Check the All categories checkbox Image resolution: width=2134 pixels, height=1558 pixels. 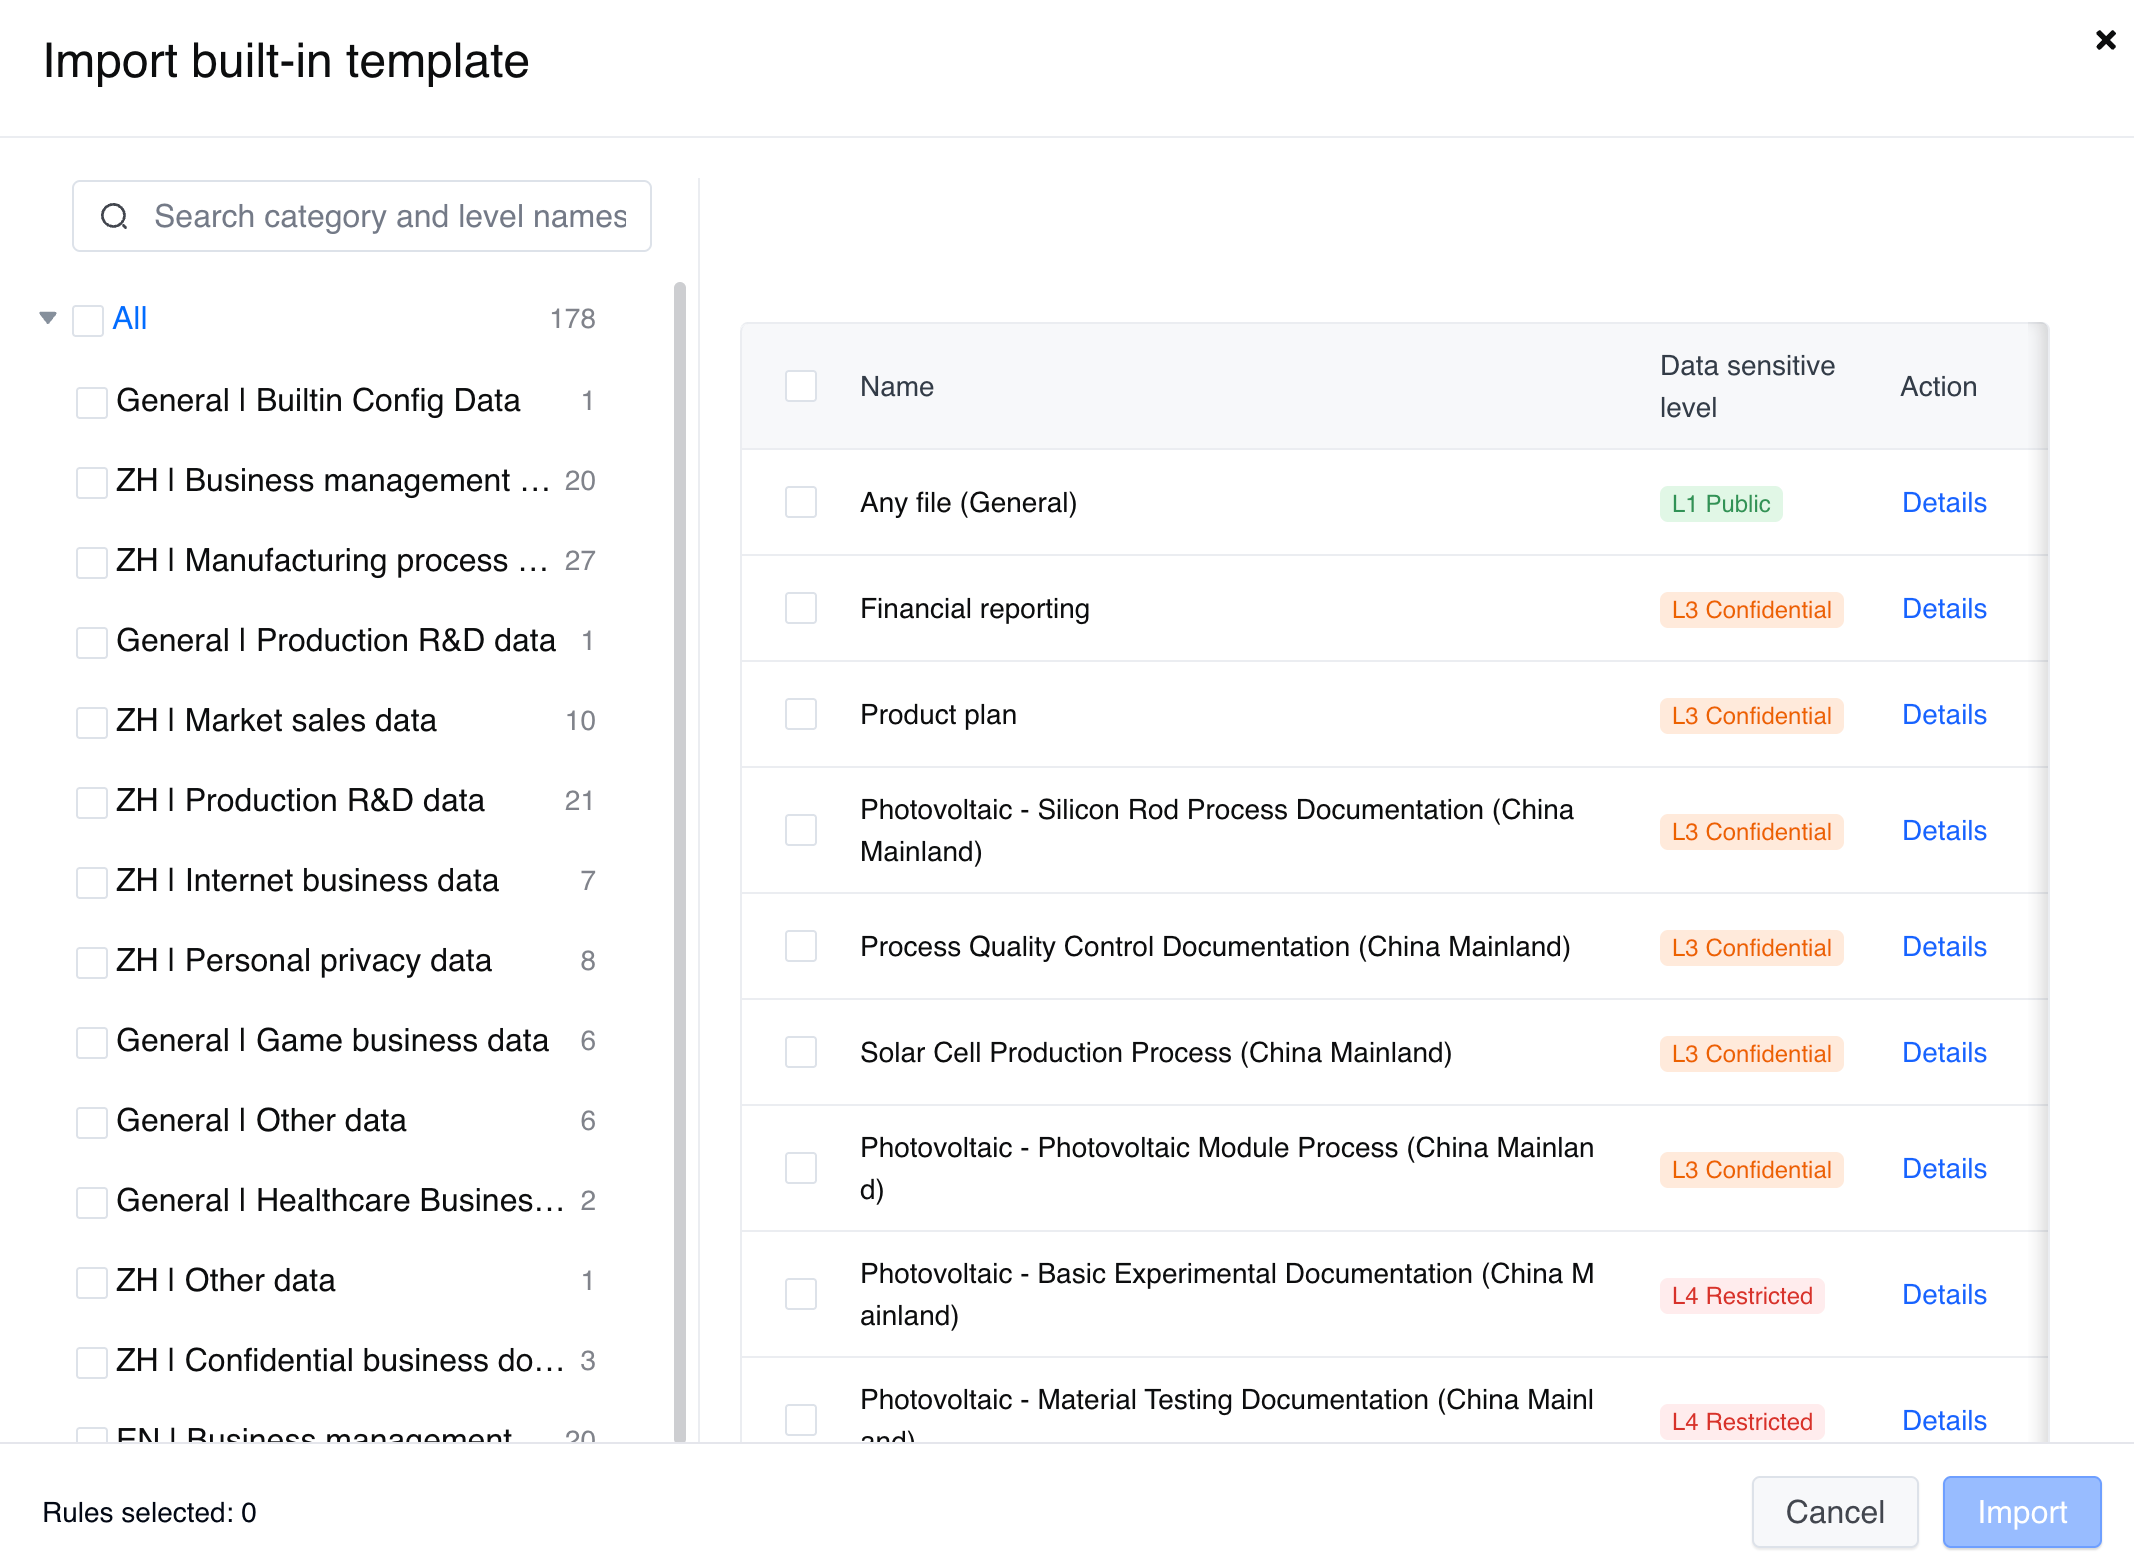[88, 320]
